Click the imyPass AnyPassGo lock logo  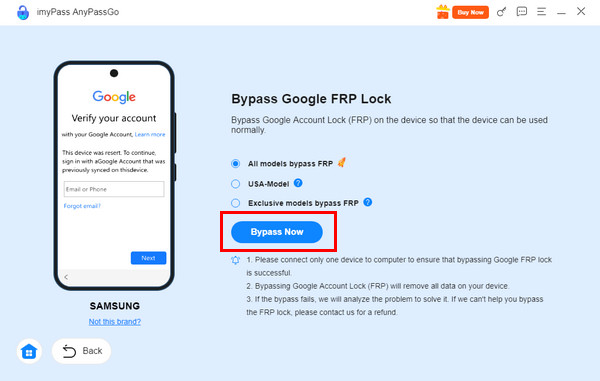coord(23,12)
